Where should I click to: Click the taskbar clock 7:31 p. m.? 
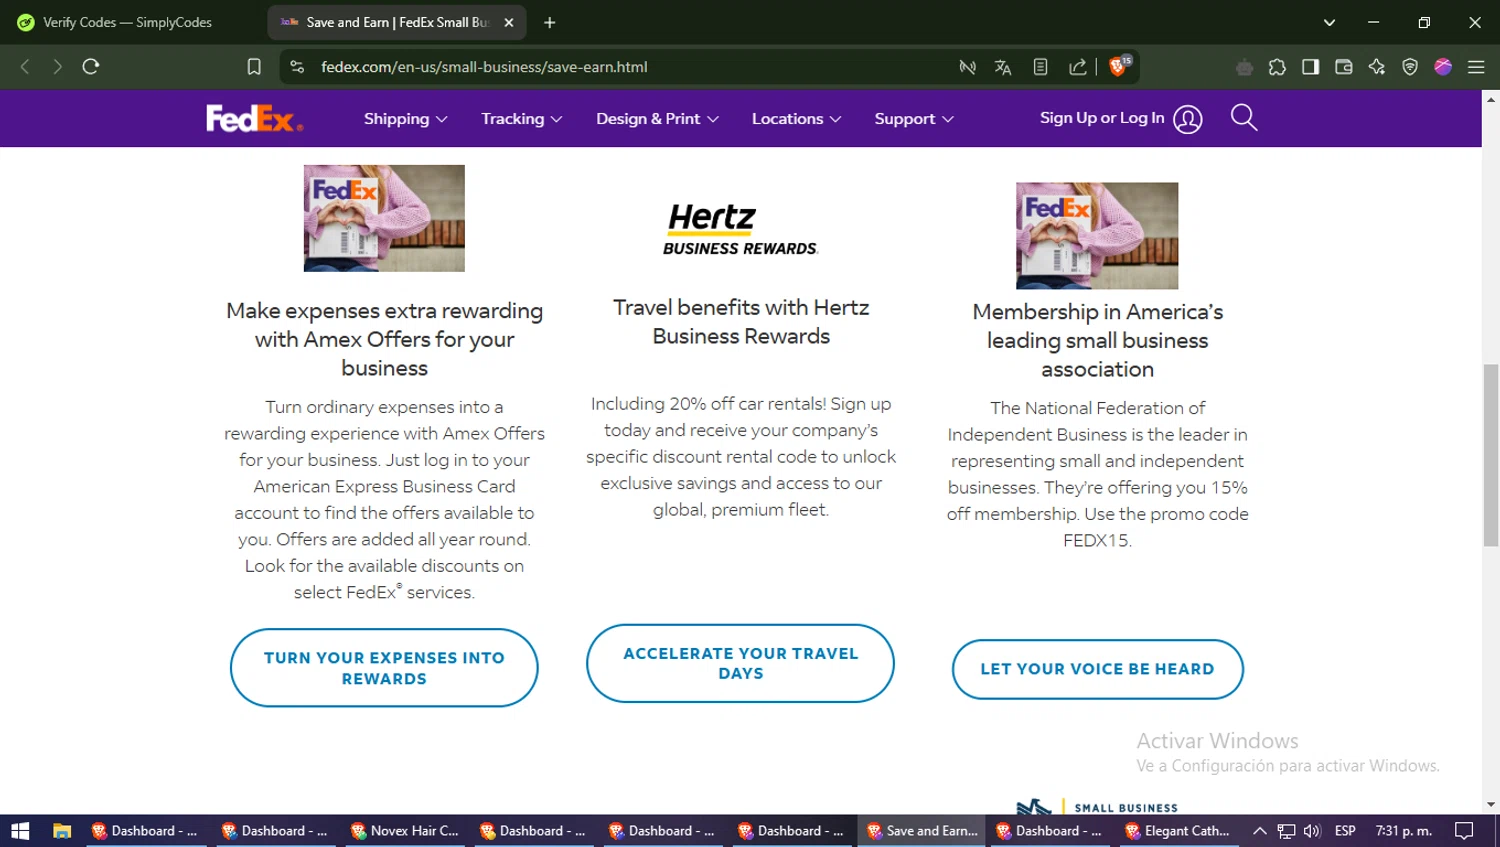tap(1404, 831)
